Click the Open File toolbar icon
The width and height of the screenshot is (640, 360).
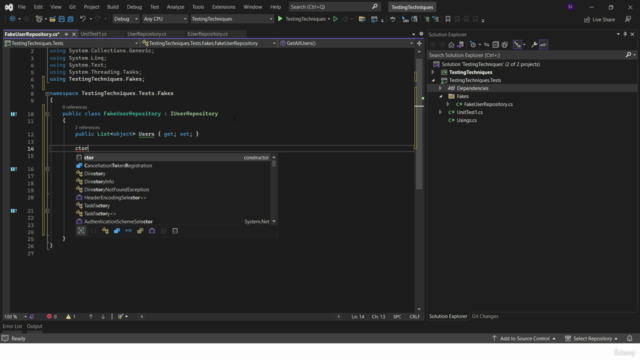coord(53,19)
